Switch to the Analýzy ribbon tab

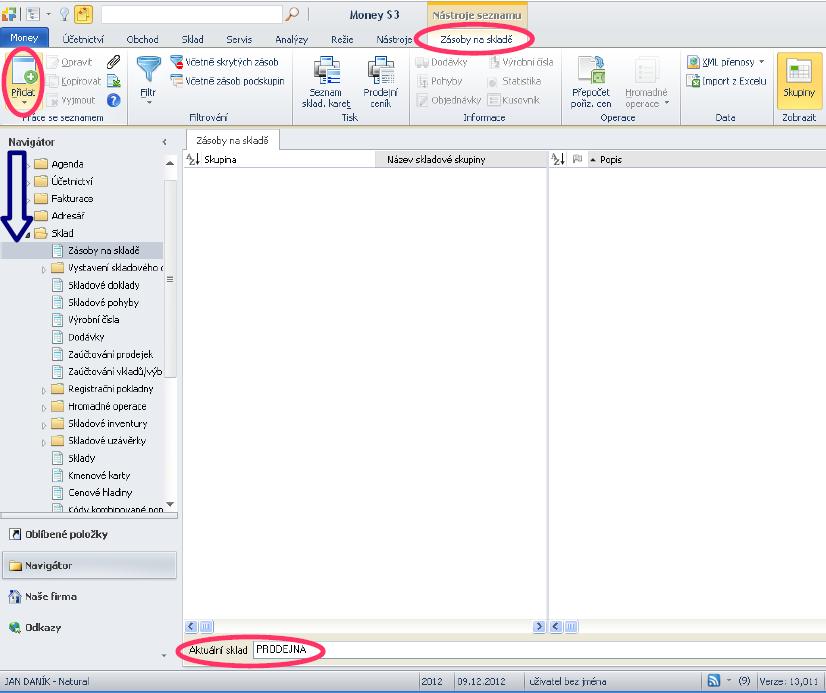pos(291,39)
